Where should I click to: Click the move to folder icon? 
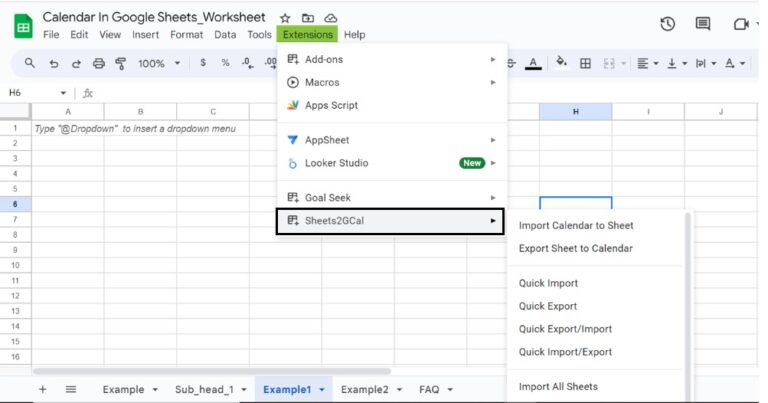308,18
